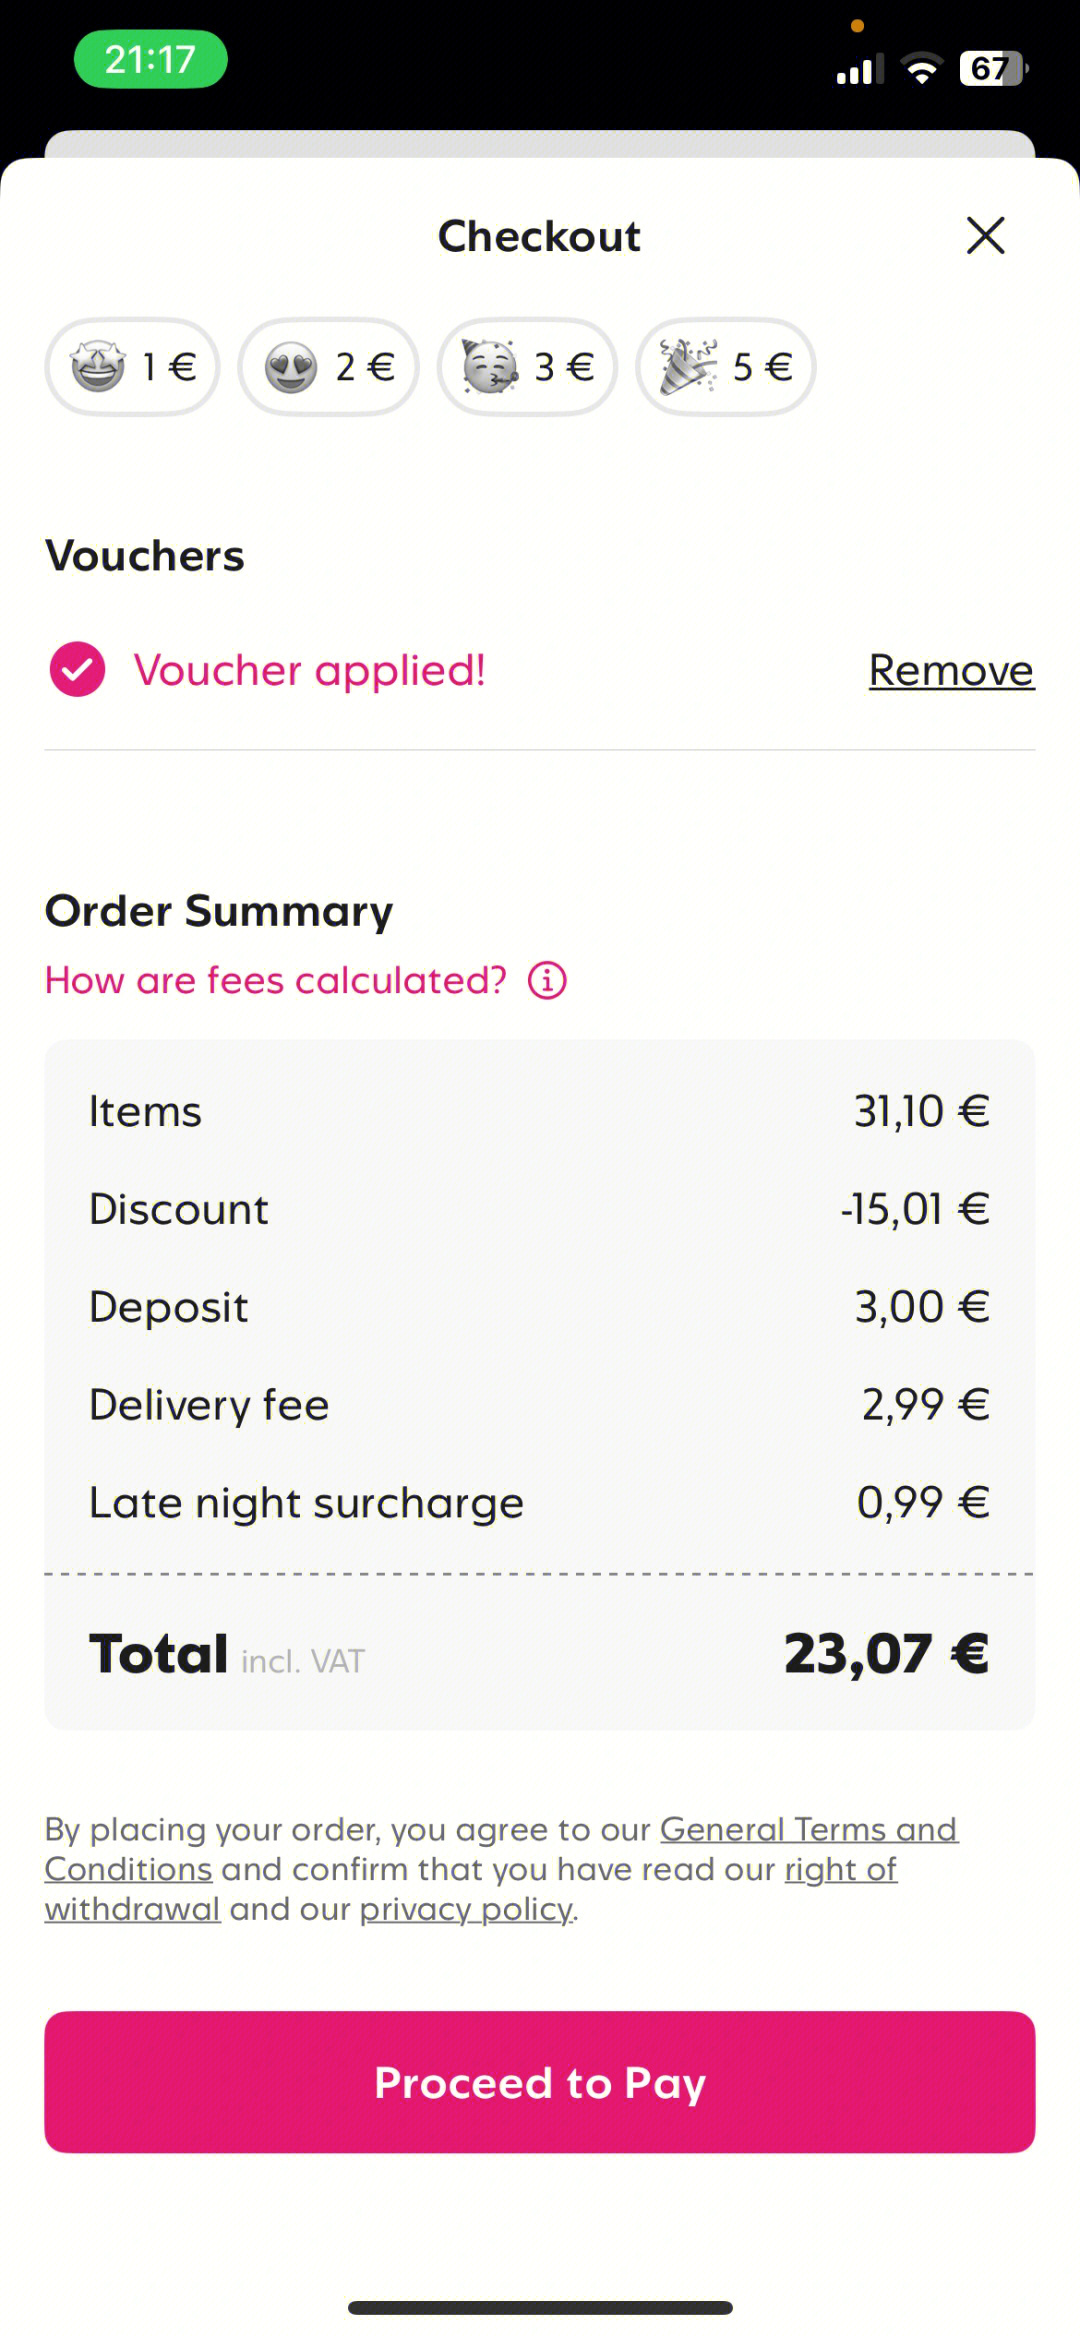The height and width of the screenshot is (2337, 1080).
Task: Click the pink voucher applied checkmark
Action: [x=77, y=669]
